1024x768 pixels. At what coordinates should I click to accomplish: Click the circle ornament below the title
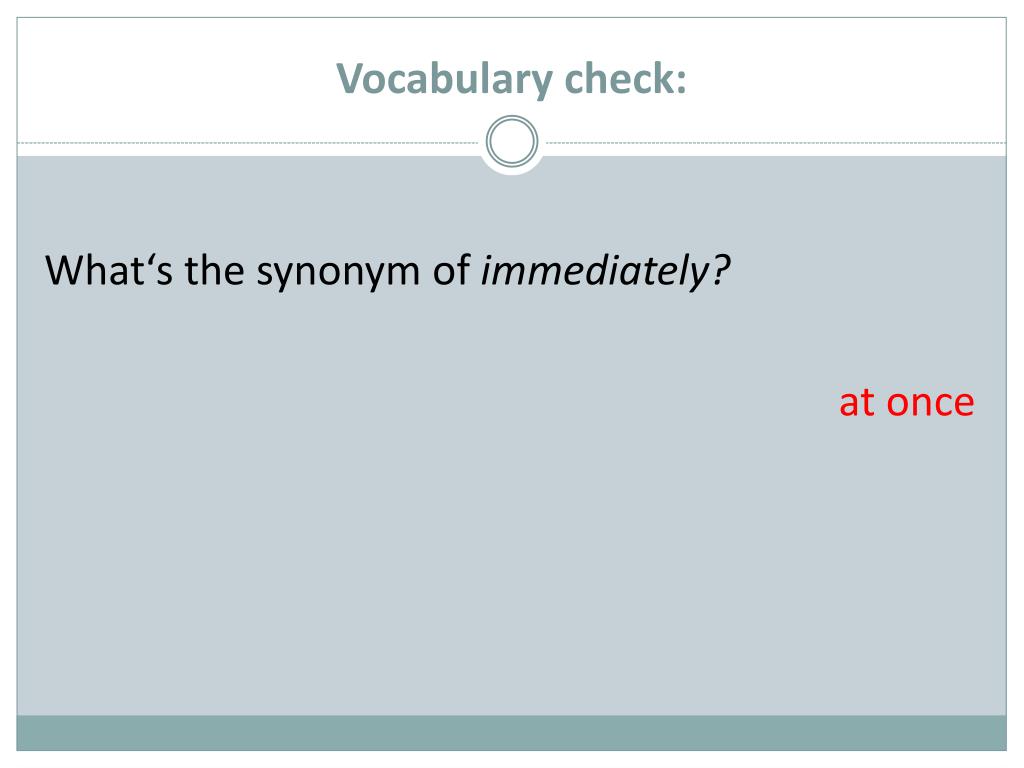pyautogui.click(x=512, y=141)
